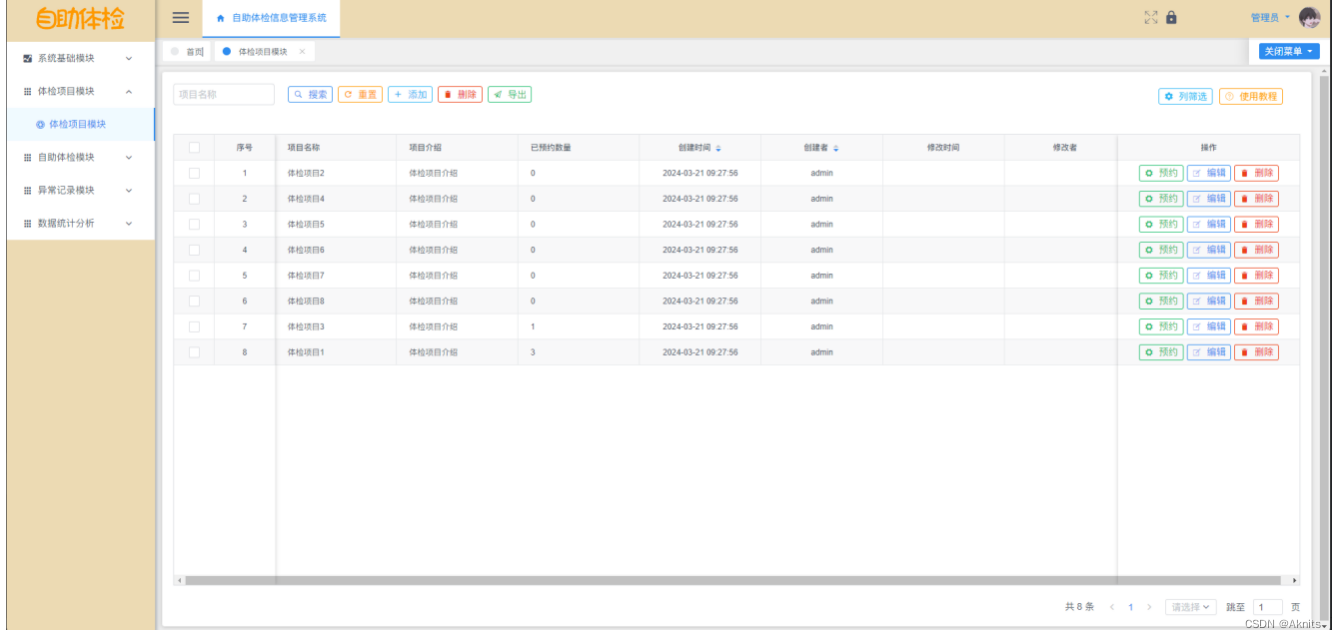Check the checkbox for row 体检项目7
Image resolution: width=1336 pixels, height=638 pixels.
pos(194,275)
